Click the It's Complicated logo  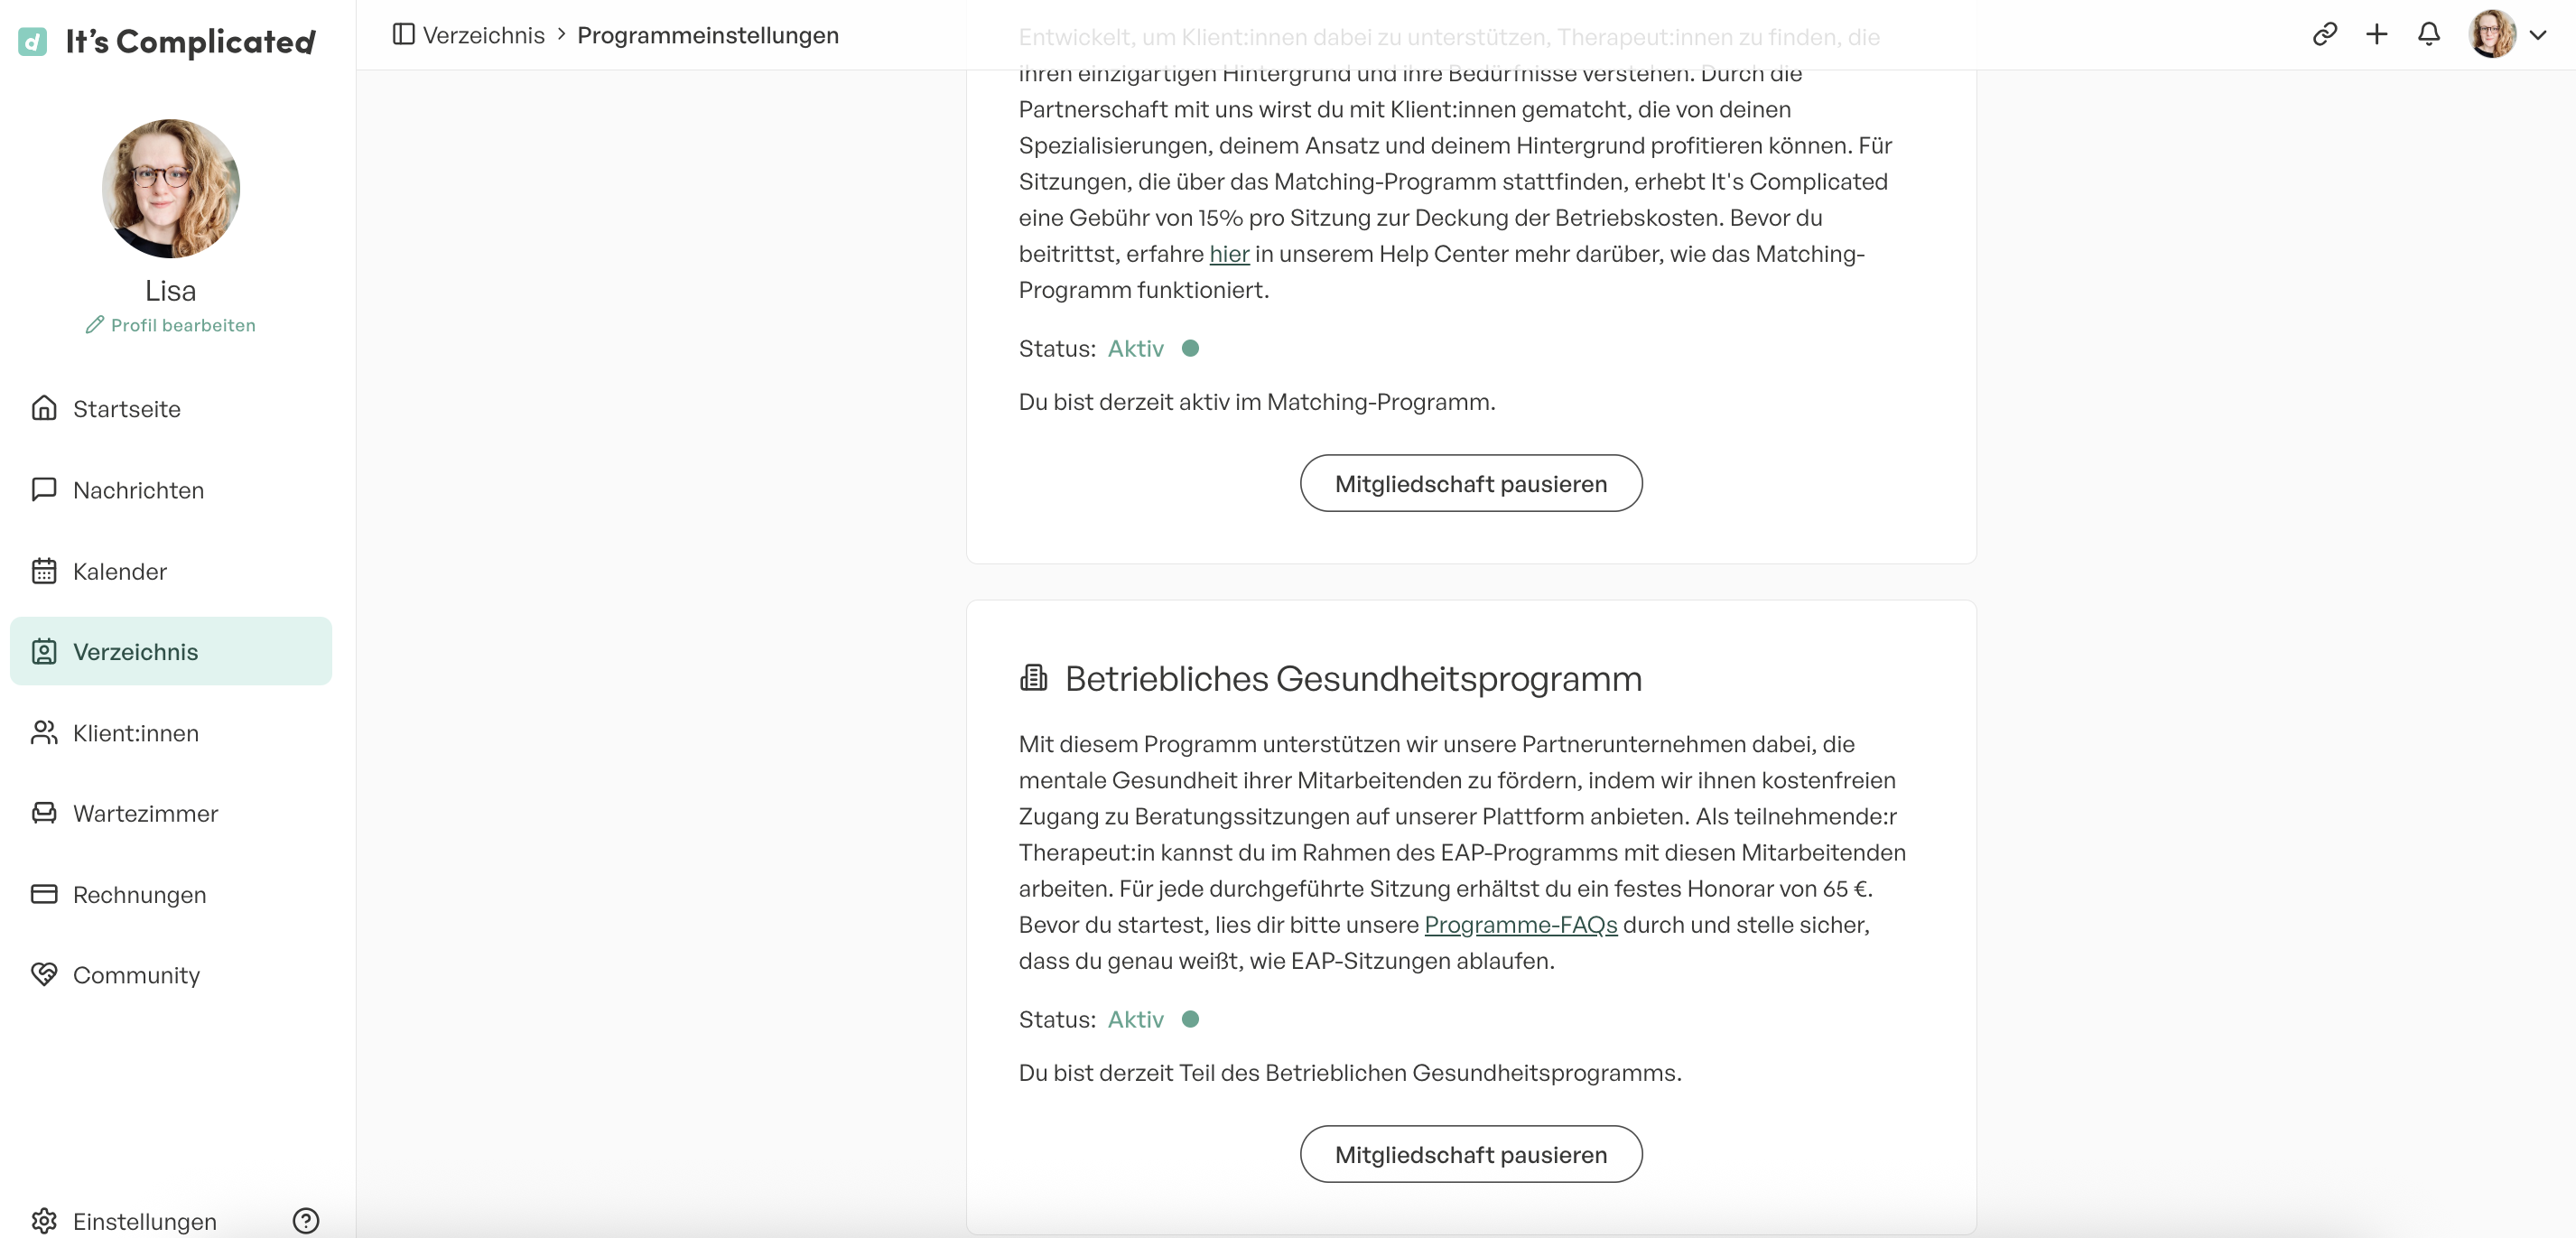click(167, 41)
